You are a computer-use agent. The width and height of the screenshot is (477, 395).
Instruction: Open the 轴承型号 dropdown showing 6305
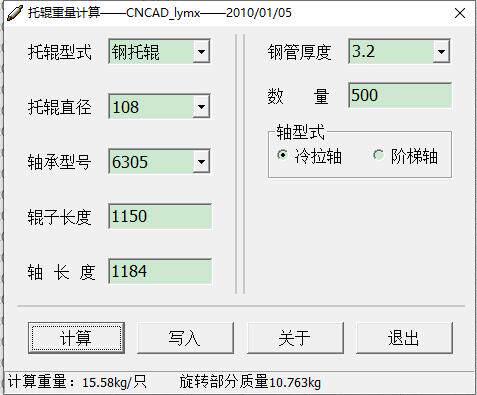click(x=201, y=162)
